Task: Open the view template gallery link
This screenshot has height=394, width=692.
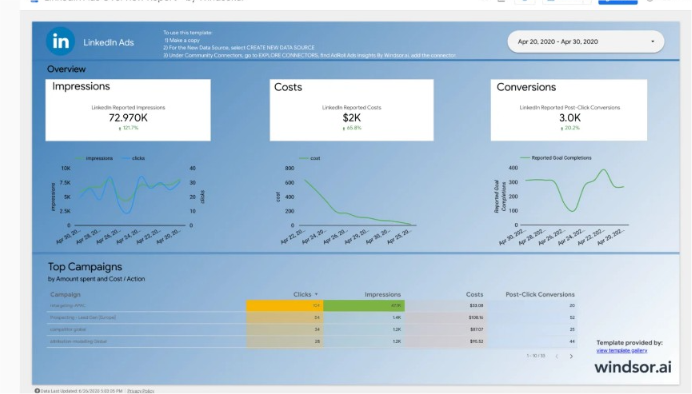Action: click(x=621, y=350)
